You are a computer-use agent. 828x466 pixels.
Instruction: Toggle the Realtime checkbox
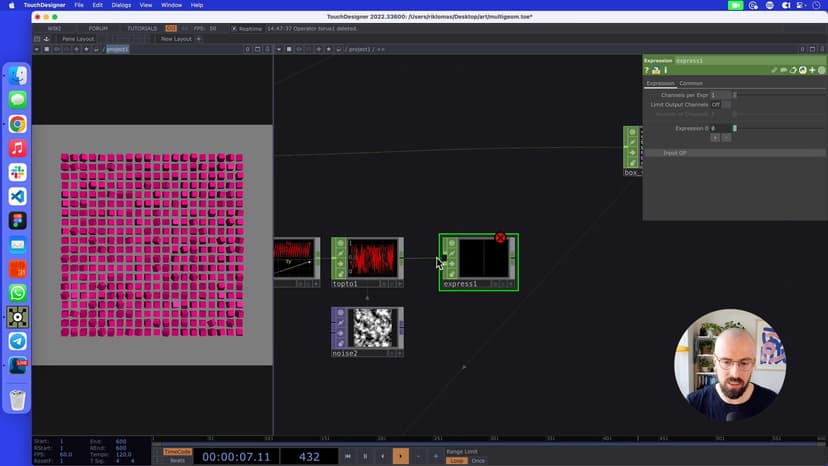[x=234, y=28]
